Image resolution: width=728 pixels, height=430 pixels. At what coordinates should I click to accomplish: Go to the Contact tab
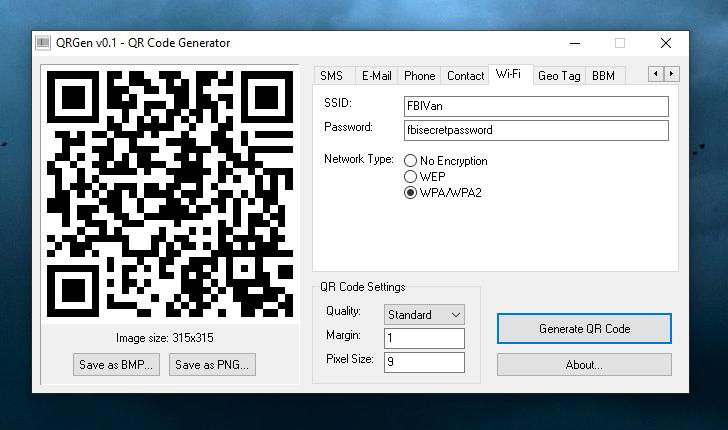pyautogui.click(x=465, y=76)
